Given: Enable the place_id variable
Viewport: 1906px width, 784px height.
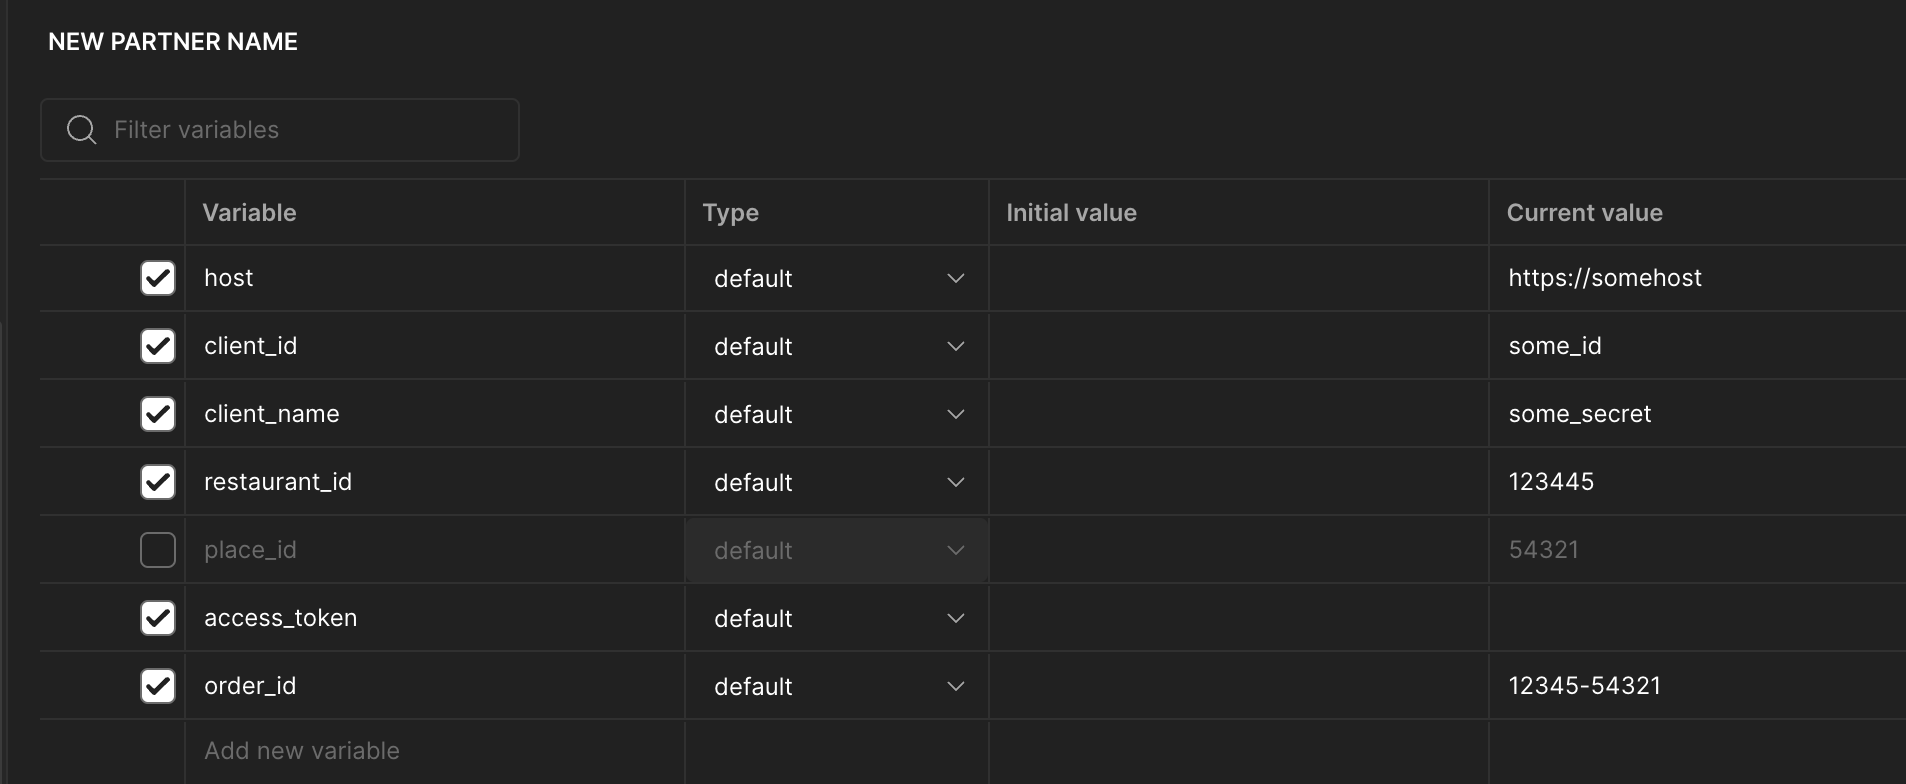Looking at the screenshot, I should [x=158, y=550].
